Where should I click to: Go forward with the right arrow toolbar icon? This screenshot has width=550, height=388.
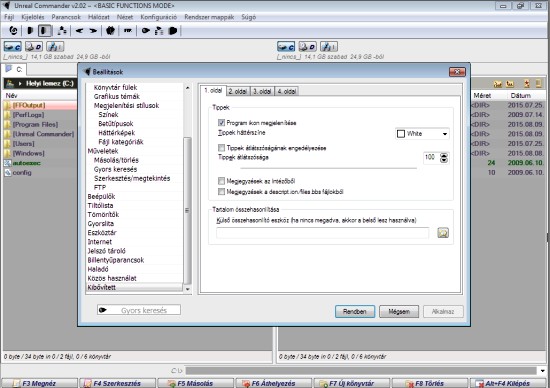coord(93,31)
